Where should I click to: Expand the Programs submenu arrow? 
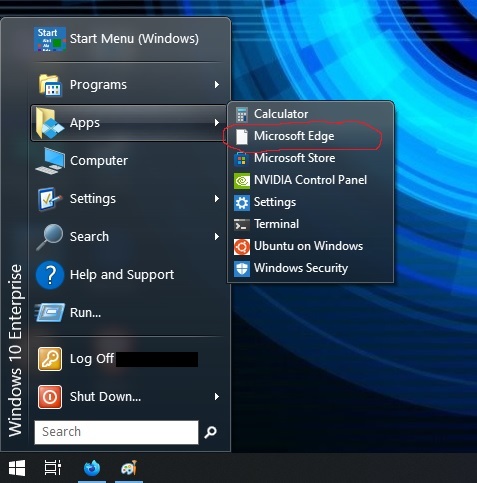(217, 85)
